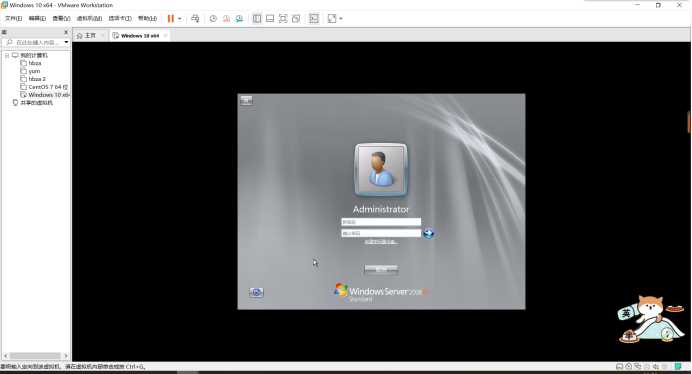Click the library horizontal scrollbar
Image resolution: width=692 pixels, height=374 pixels.
point(35,356)
